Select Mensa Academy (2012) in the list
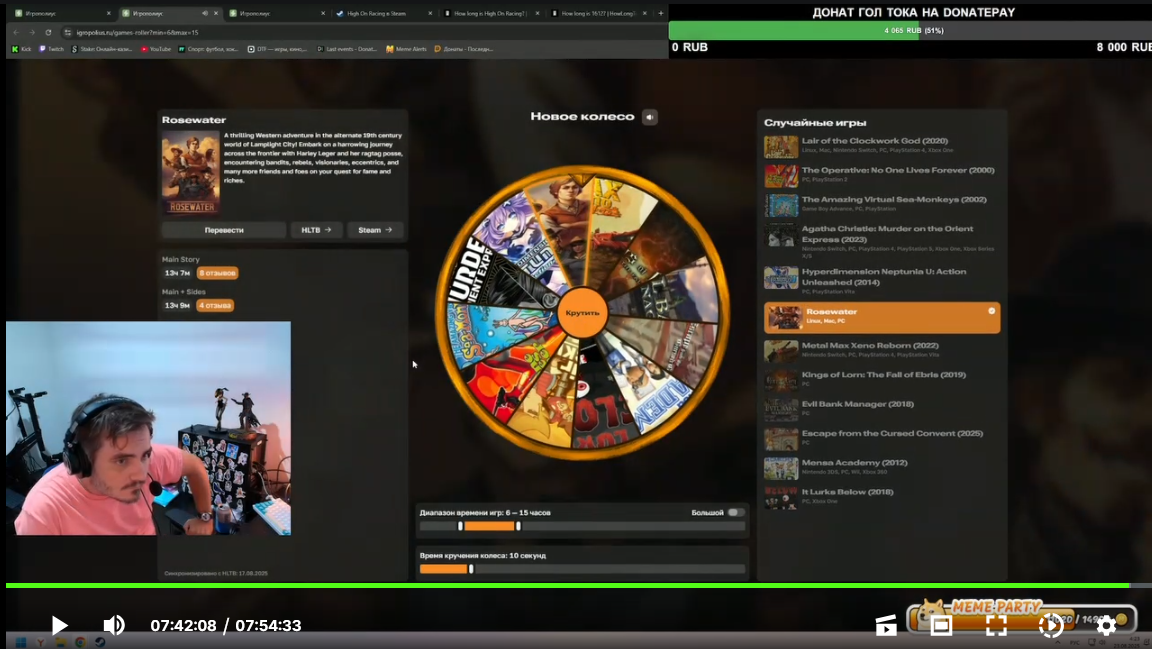This screenshot has height=649, width=1152. (882, 467)
